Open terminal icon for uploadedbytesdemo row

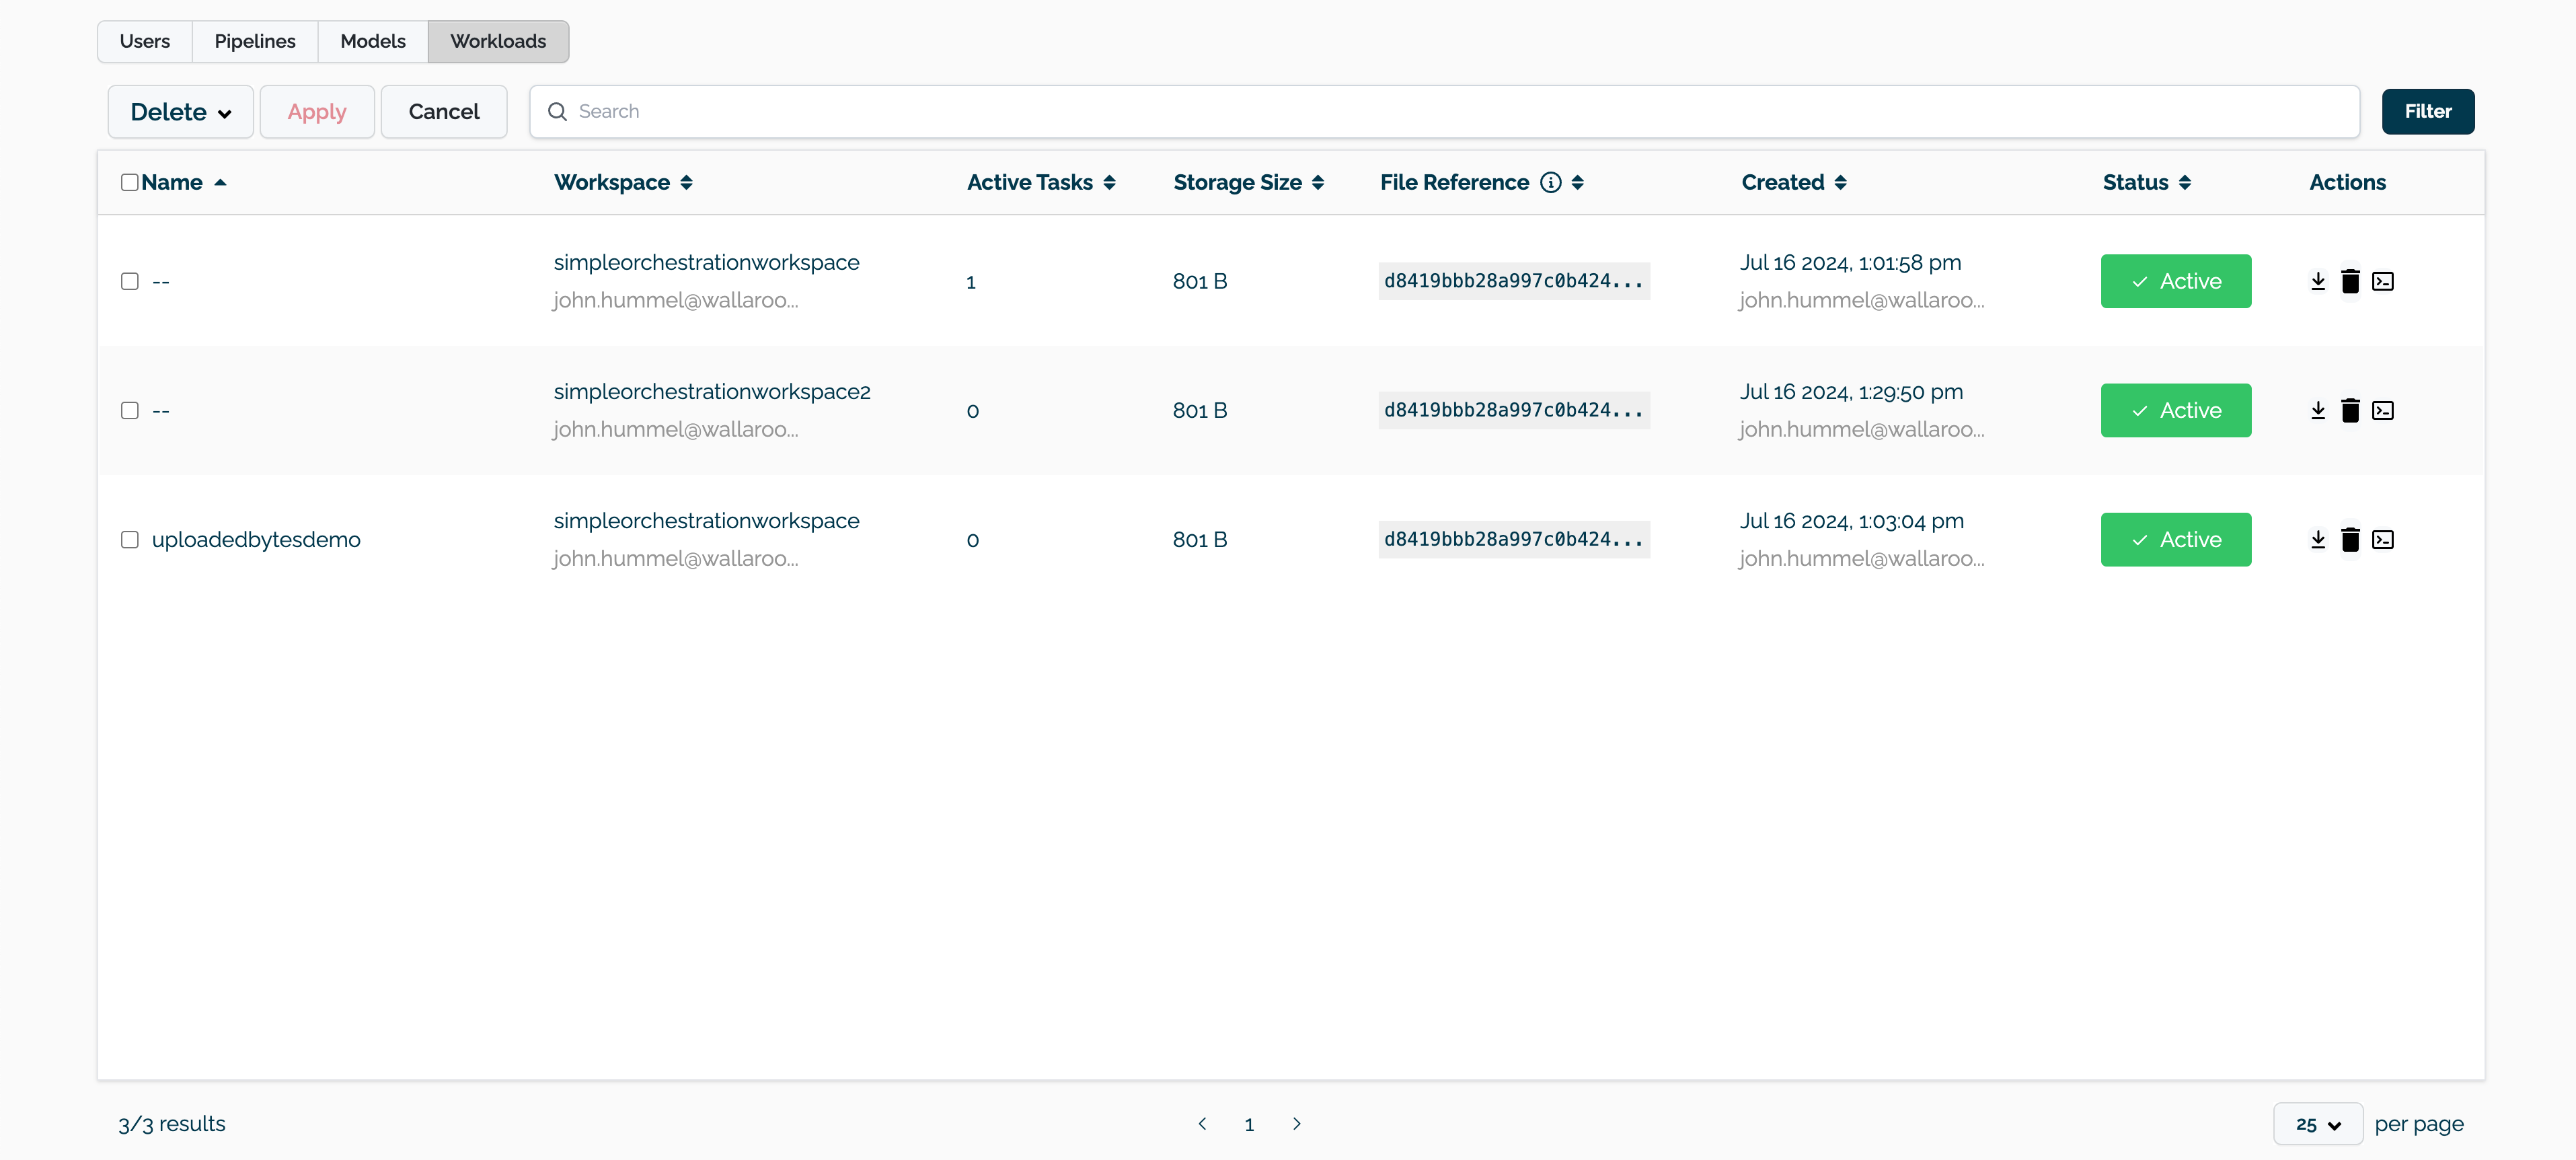point(2383,540)
